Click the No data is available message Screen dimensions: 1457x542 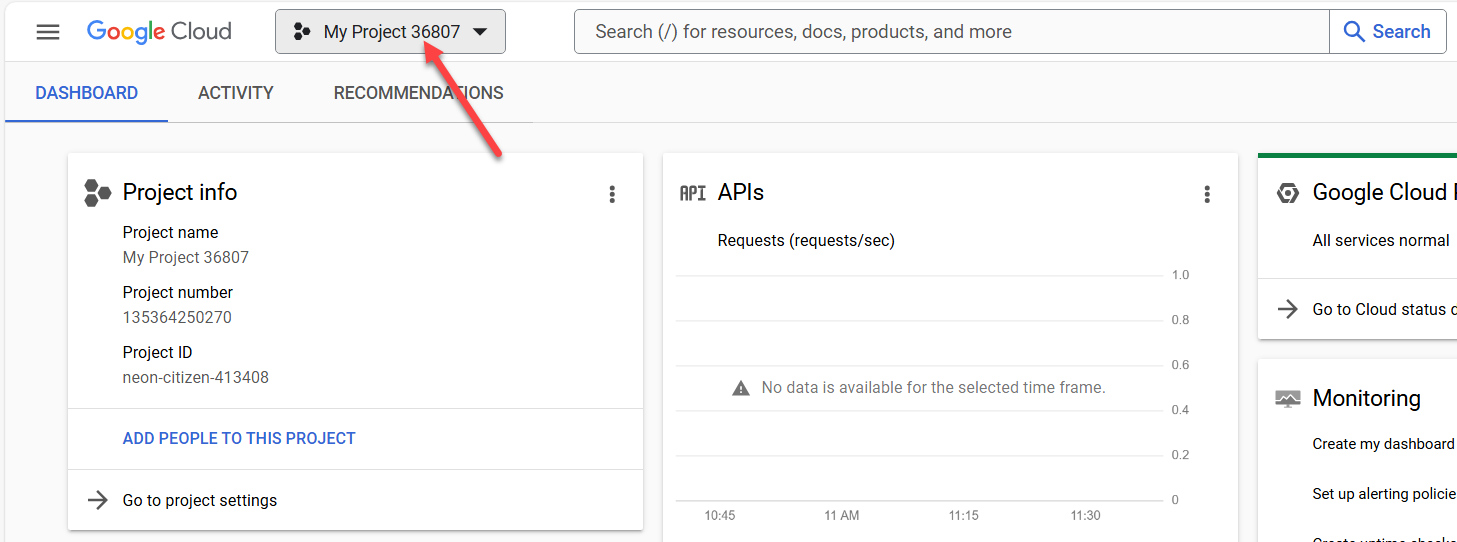tap(934, 387)
